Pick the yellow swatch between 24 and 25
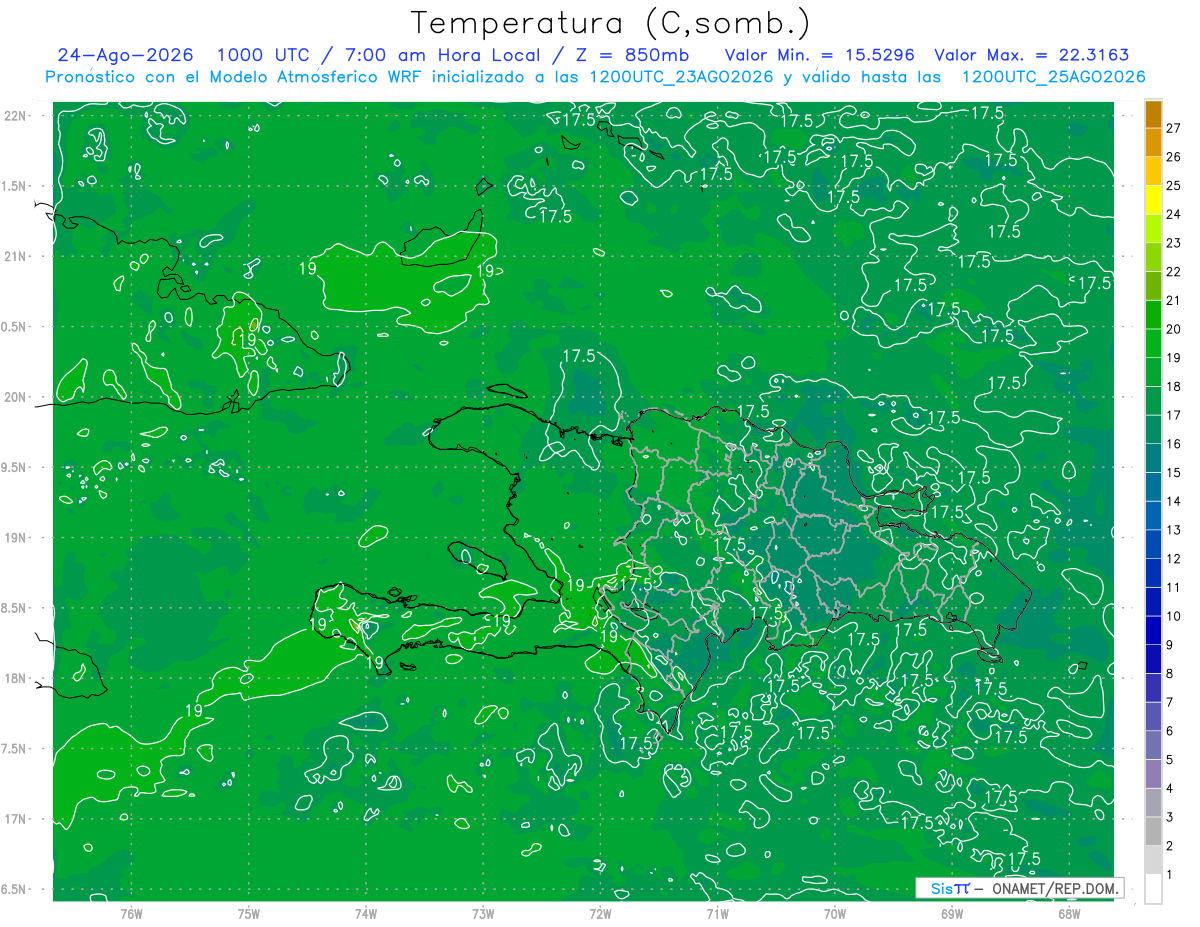The height and width of the screenshot is (927, 1200). click(1153, 200)
